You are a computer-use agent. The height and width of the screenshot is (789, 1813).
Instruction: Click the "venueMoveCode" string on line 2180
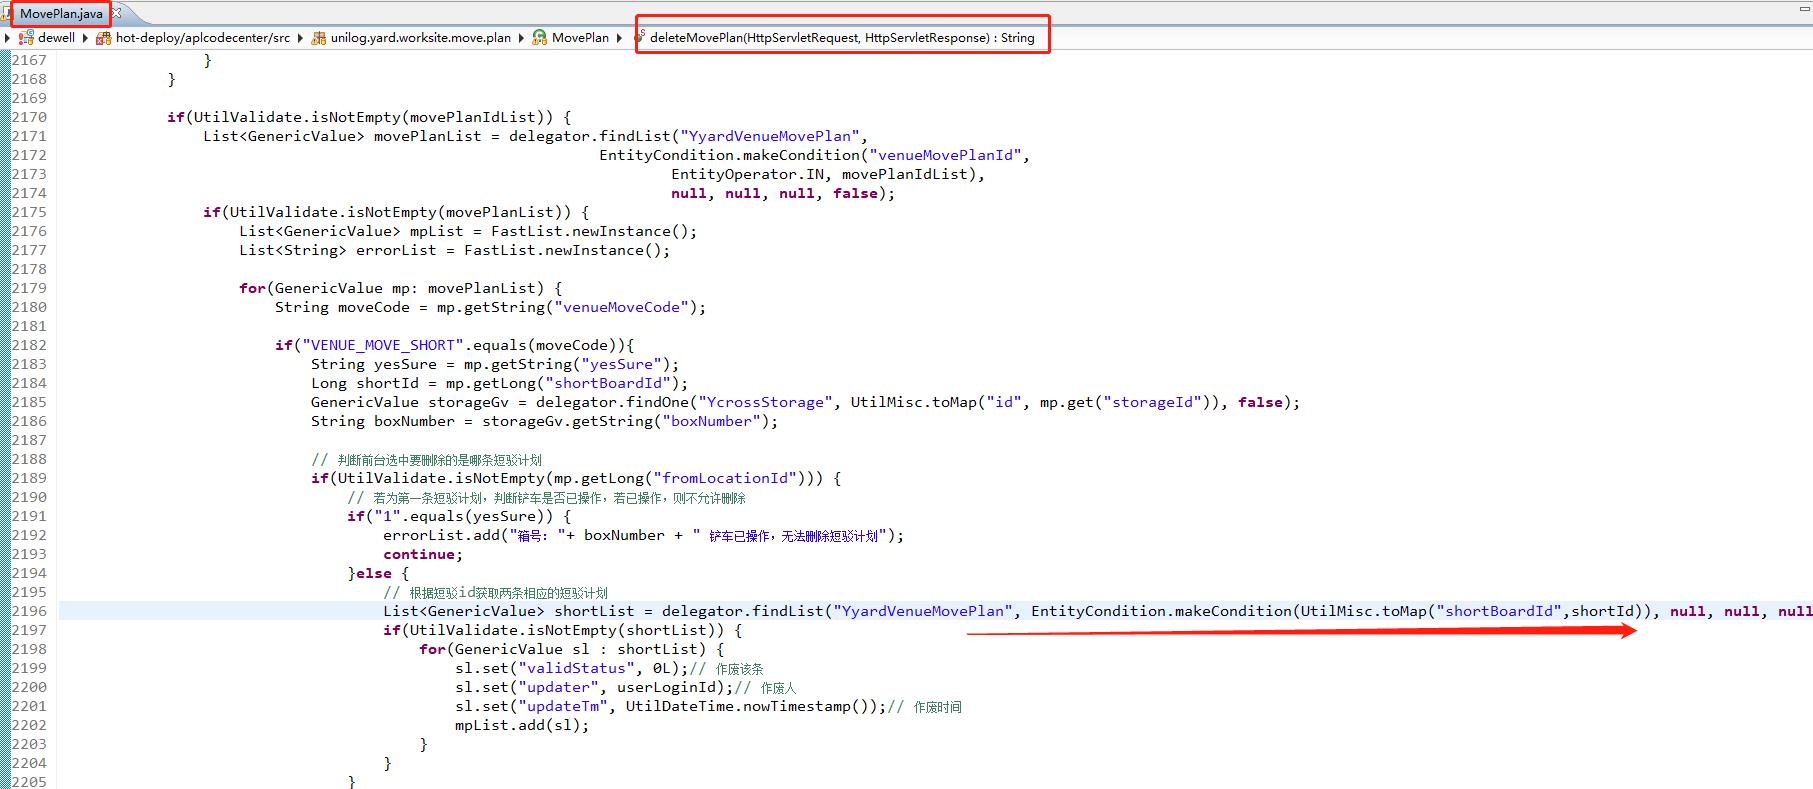tap(621, 307)
